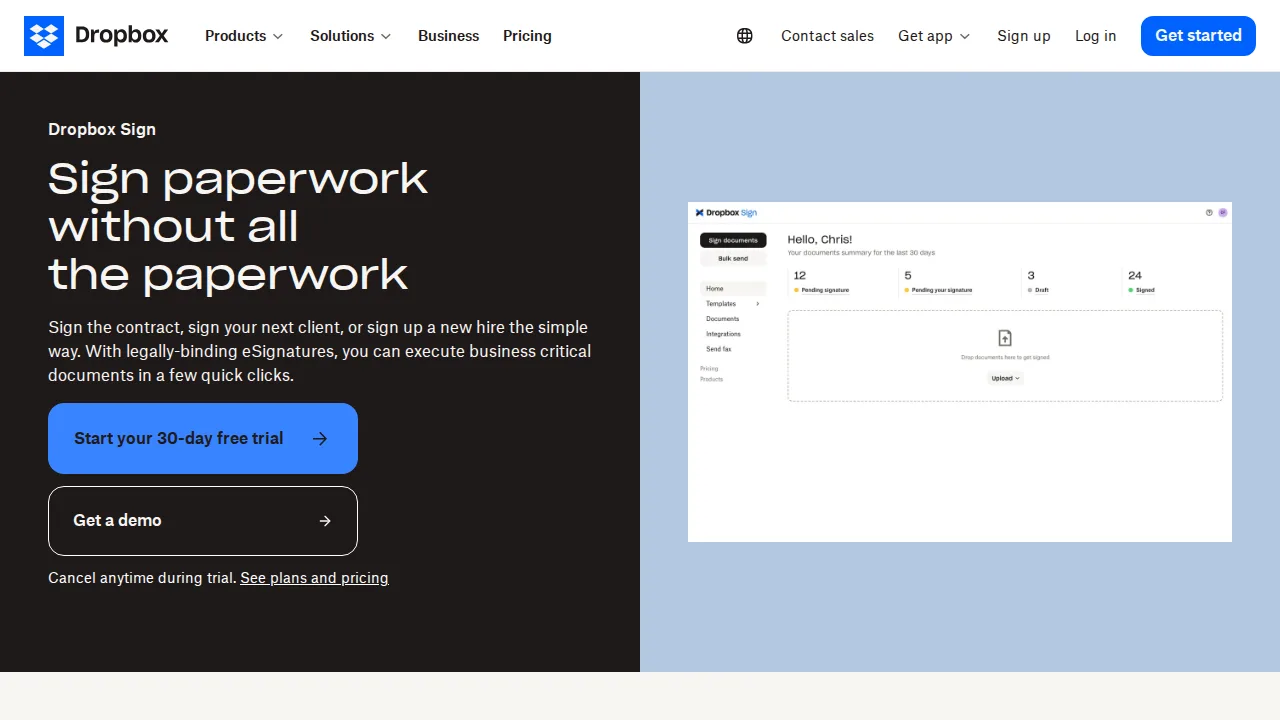Click the Dropbox Sign logo in the preview
Image resolution: width=1280 pixels, height=720 pixels.
tap(726, 213)
